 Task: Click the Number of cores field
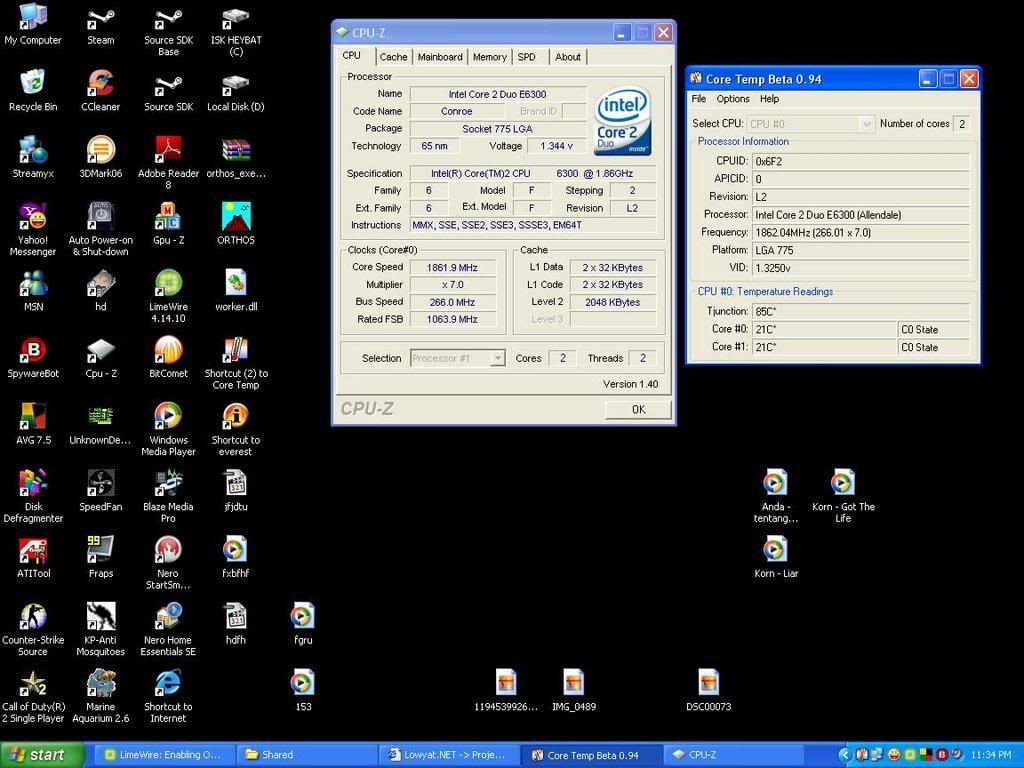[961, 123]
